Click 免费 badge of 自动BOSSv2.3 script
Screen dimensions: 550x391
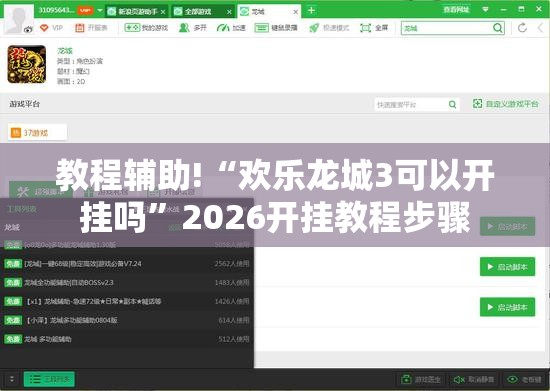point(13,283)
